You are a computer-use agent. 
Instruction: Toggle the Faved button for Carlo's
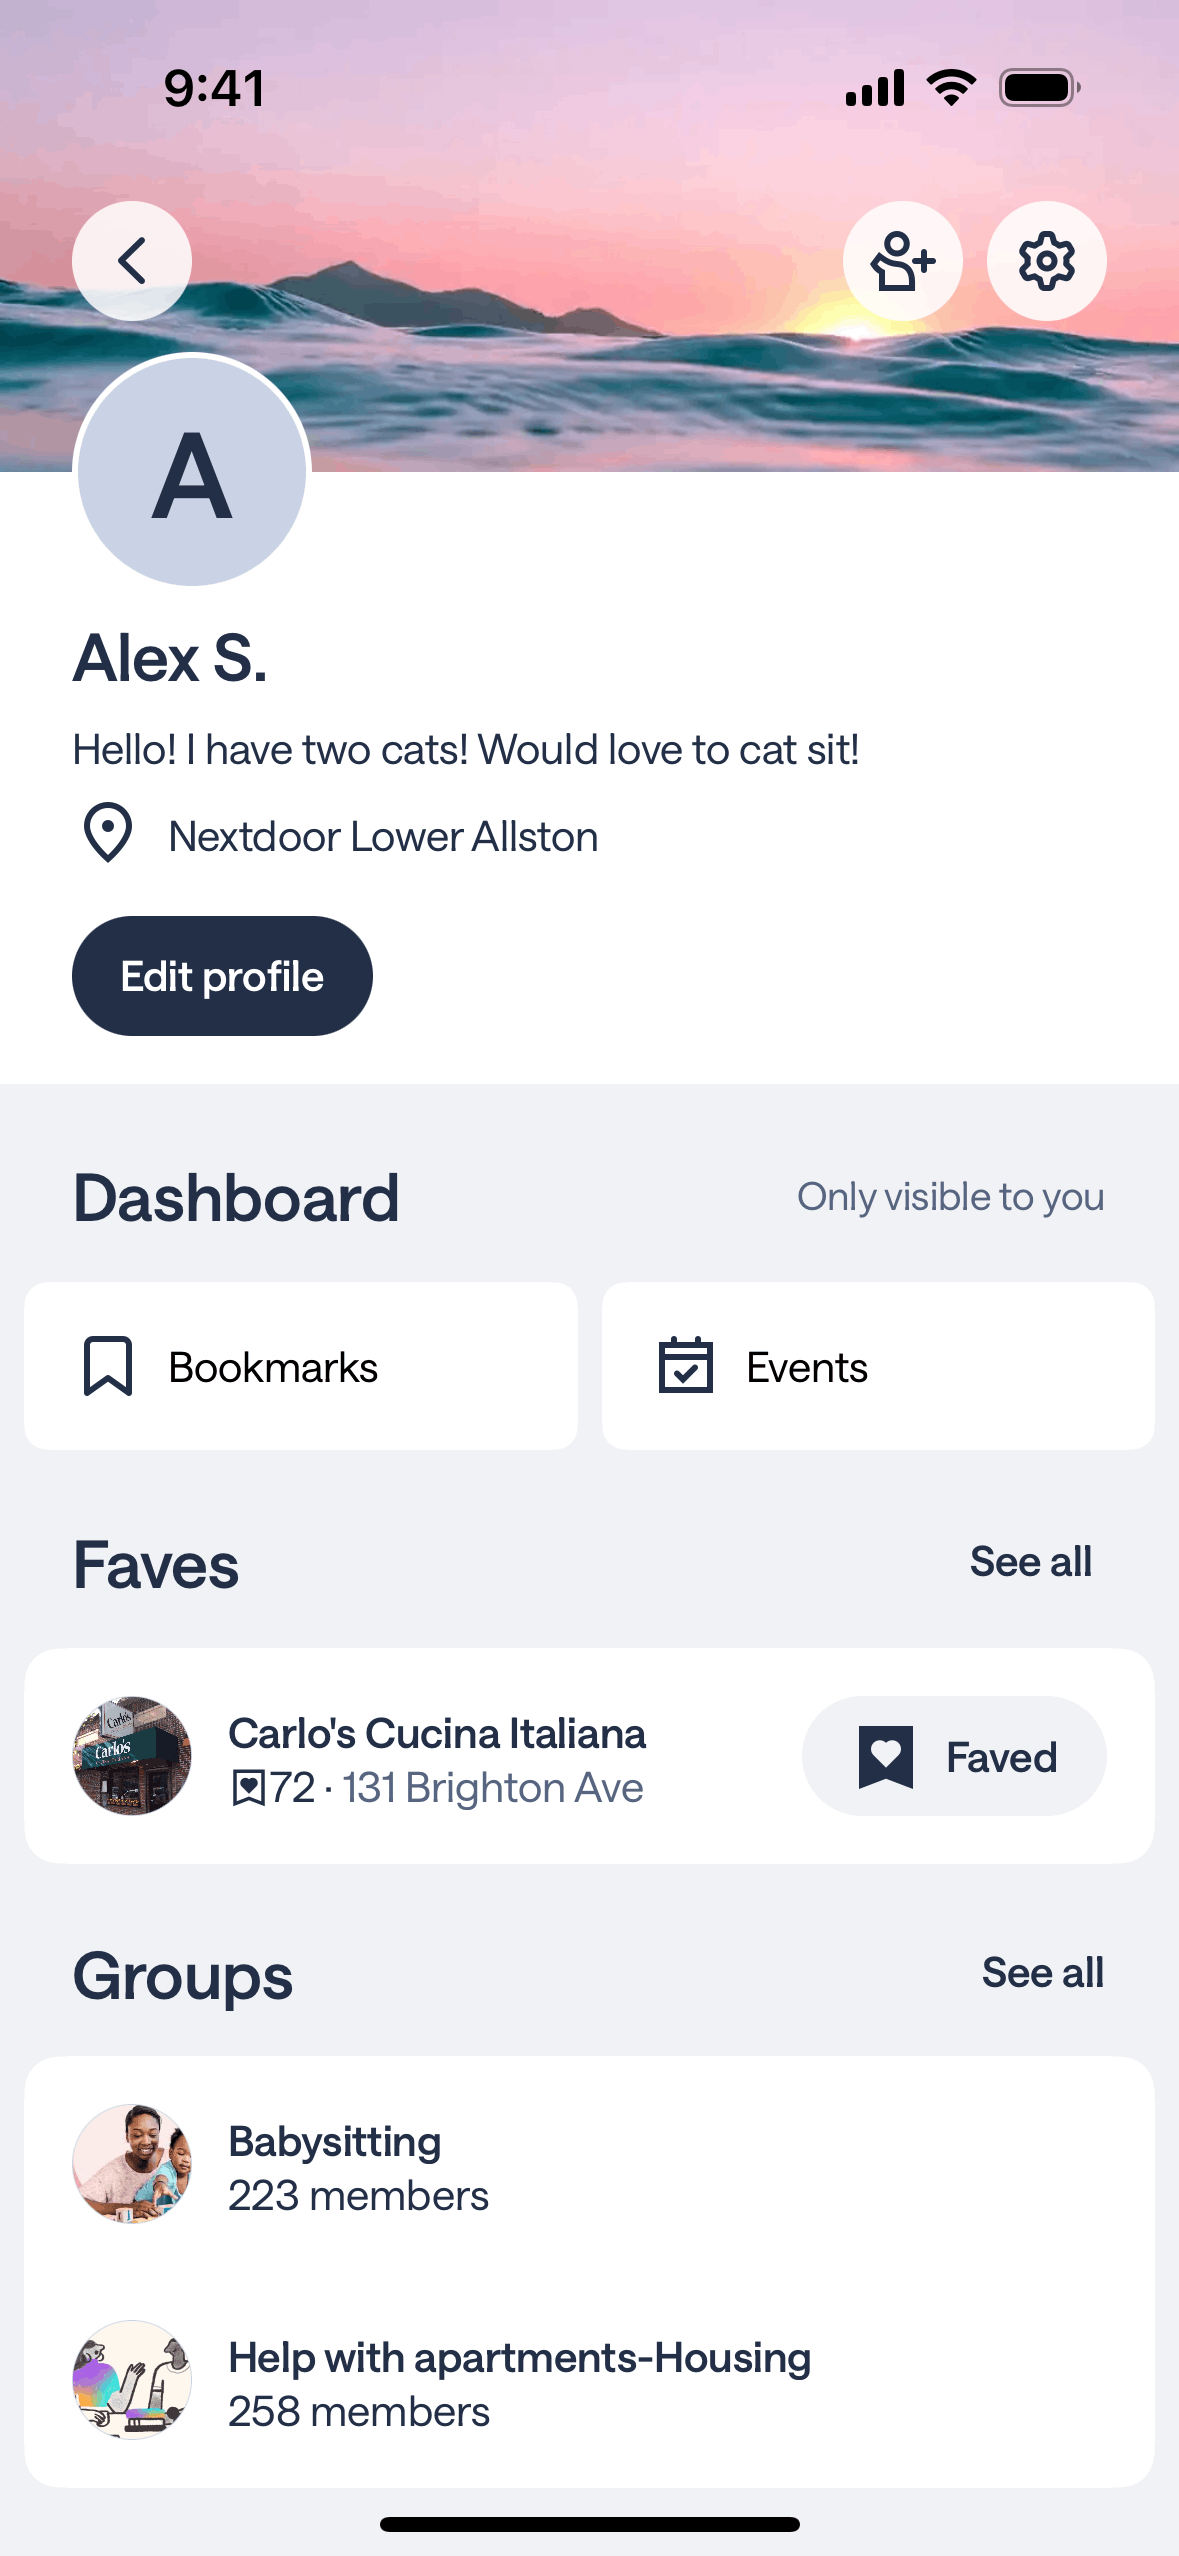pos(954,1756)
